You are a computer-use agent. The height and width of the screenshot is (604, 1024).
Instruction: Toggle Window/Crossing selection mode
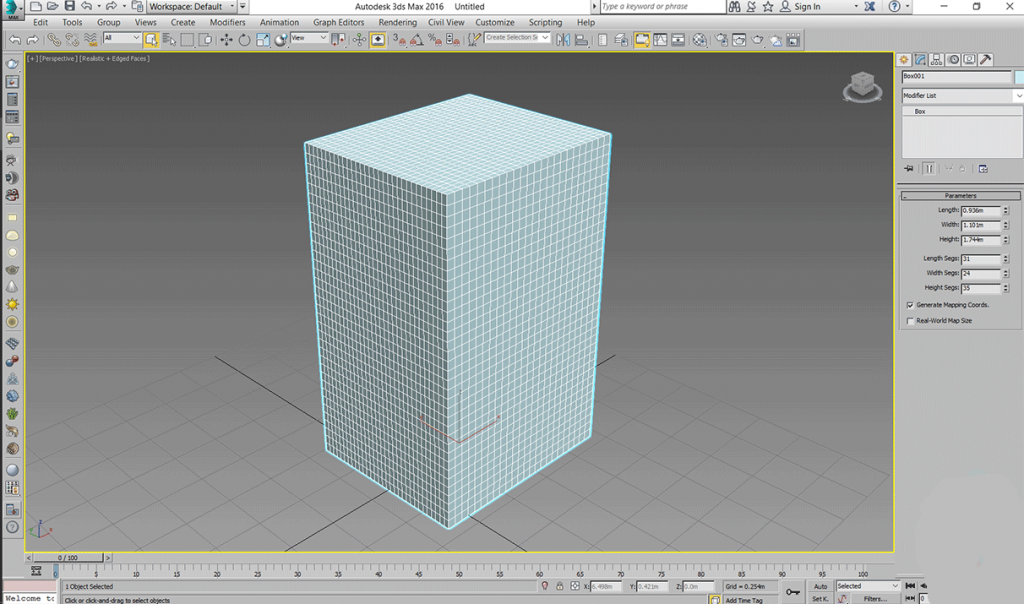205,40
